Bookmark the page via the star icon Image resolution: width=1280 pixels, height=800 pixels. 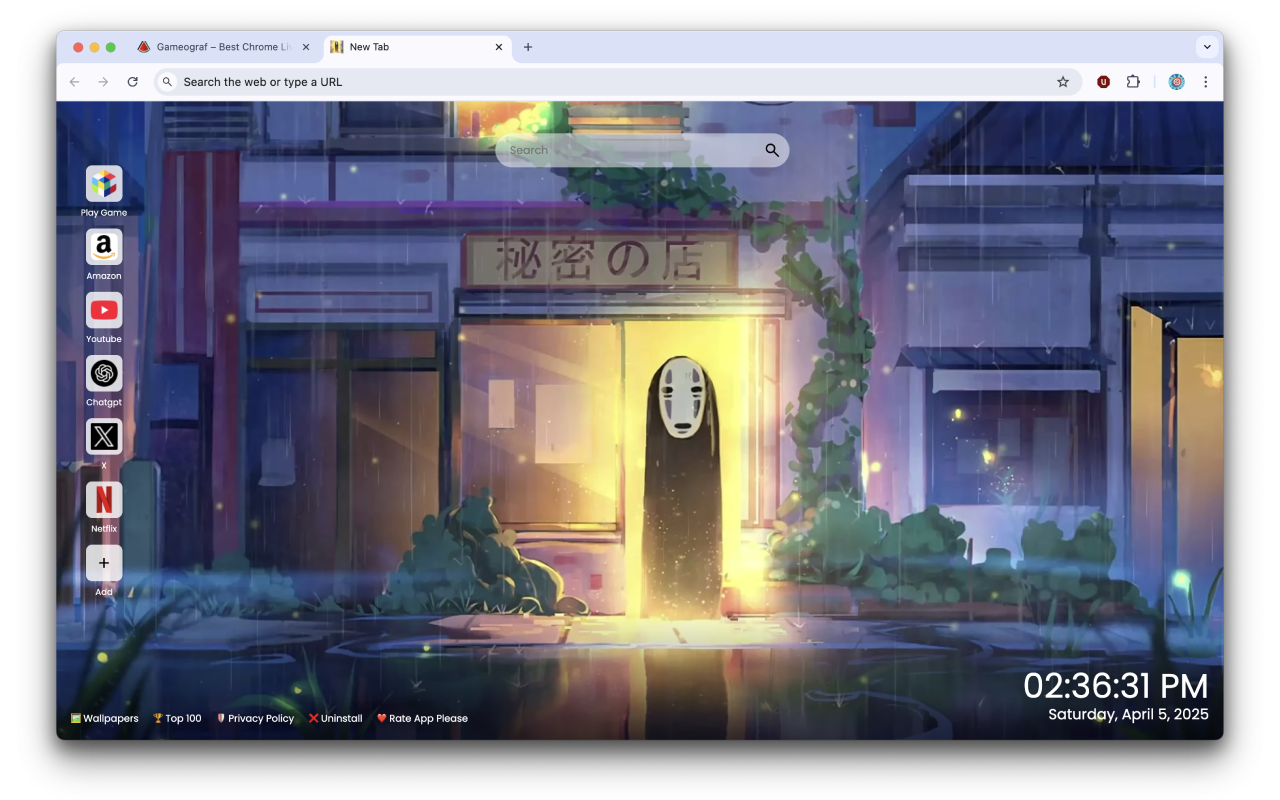1063,81
